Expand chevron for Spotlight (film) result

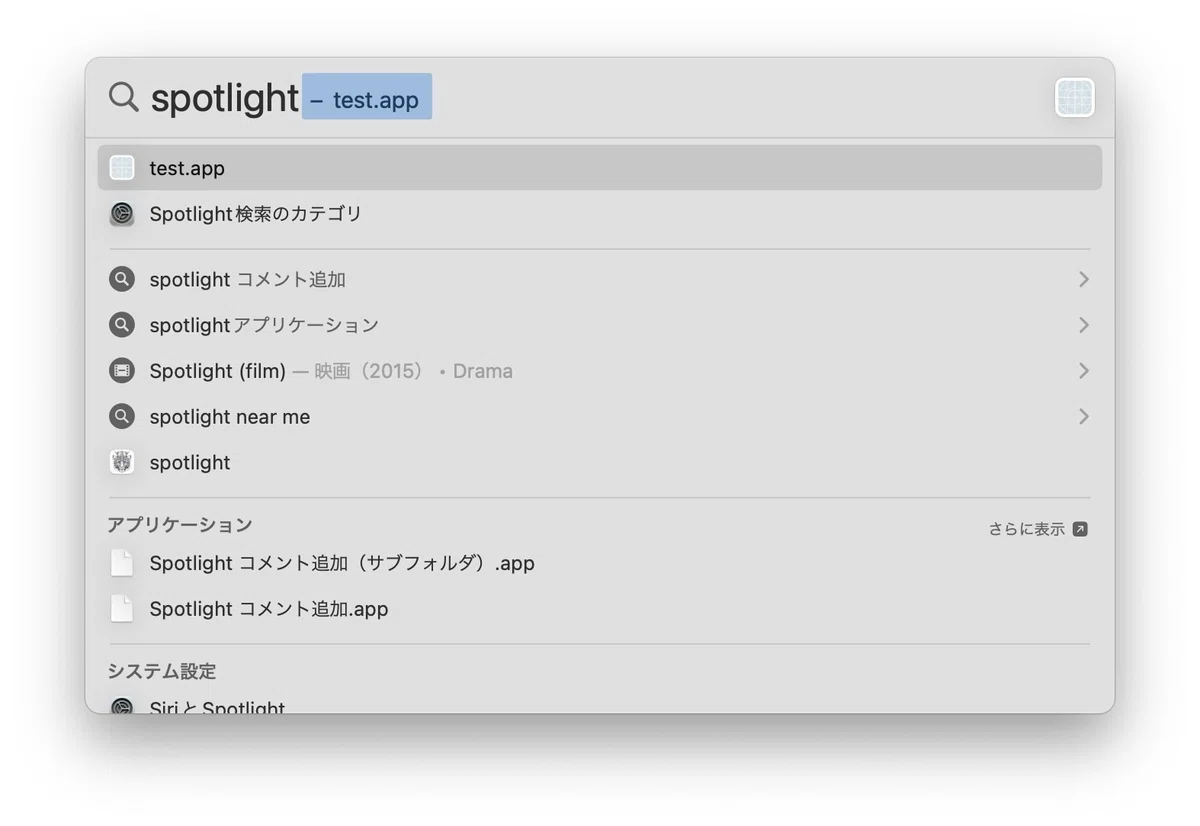(x=1083, y=371)
